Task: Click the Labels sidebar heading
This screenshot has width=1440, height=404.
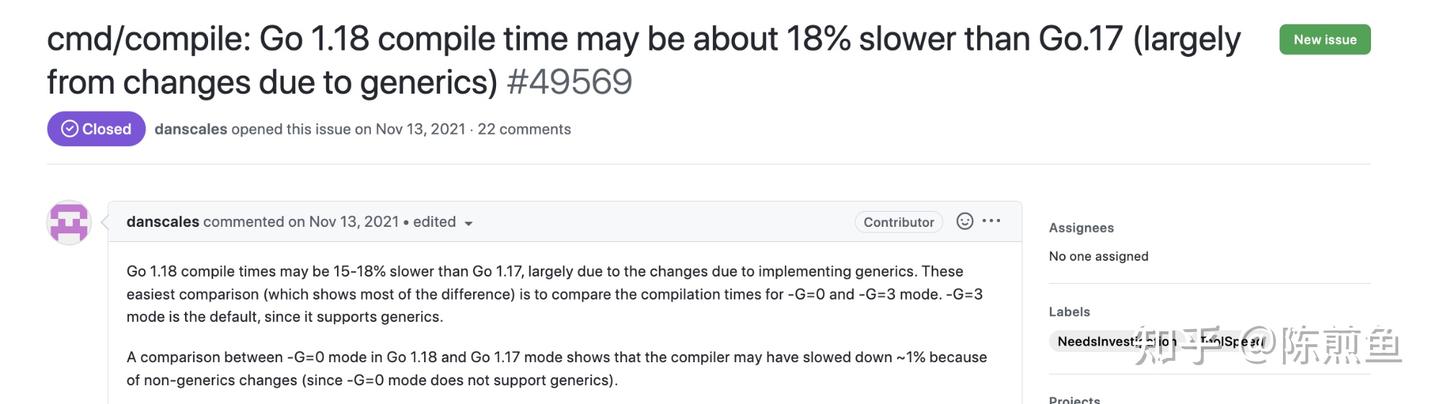Action: (x=1069, y=312)
